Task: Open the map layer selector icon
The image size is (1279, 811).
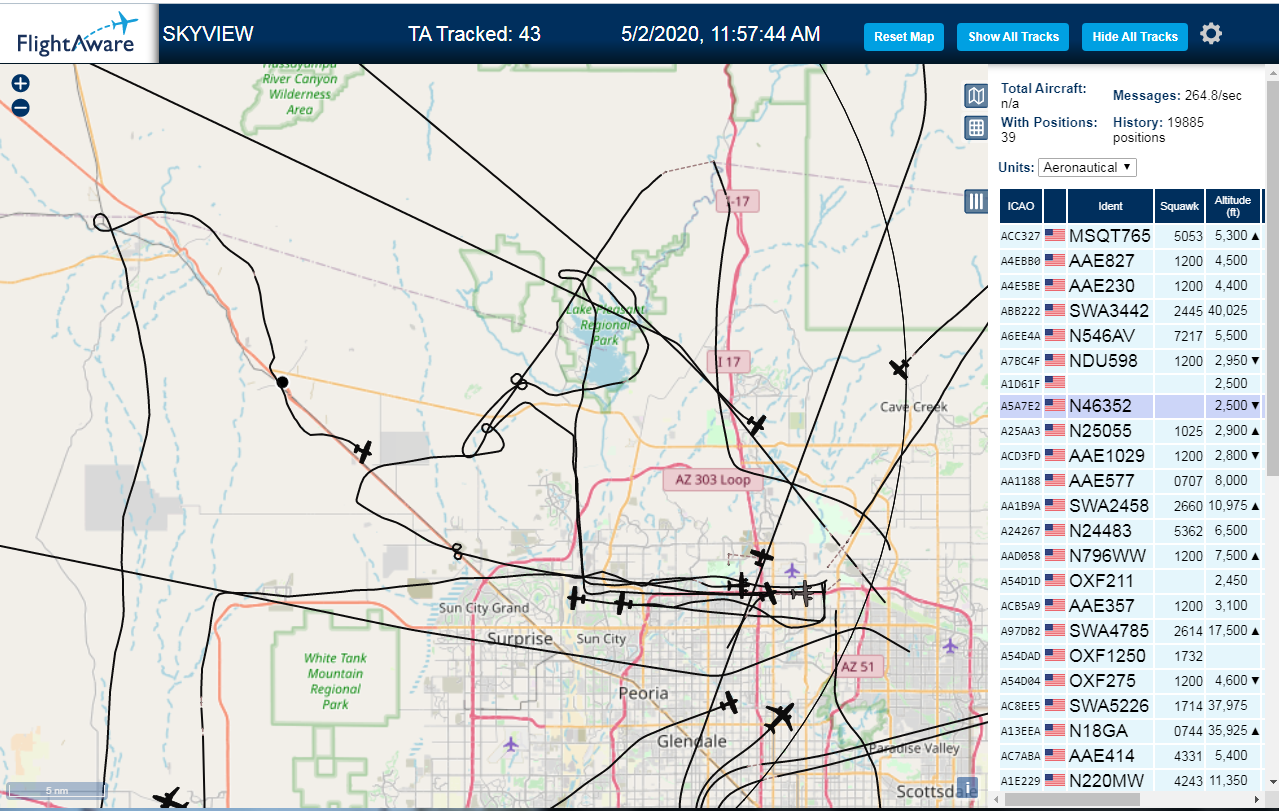Action: tap(976, 95)
